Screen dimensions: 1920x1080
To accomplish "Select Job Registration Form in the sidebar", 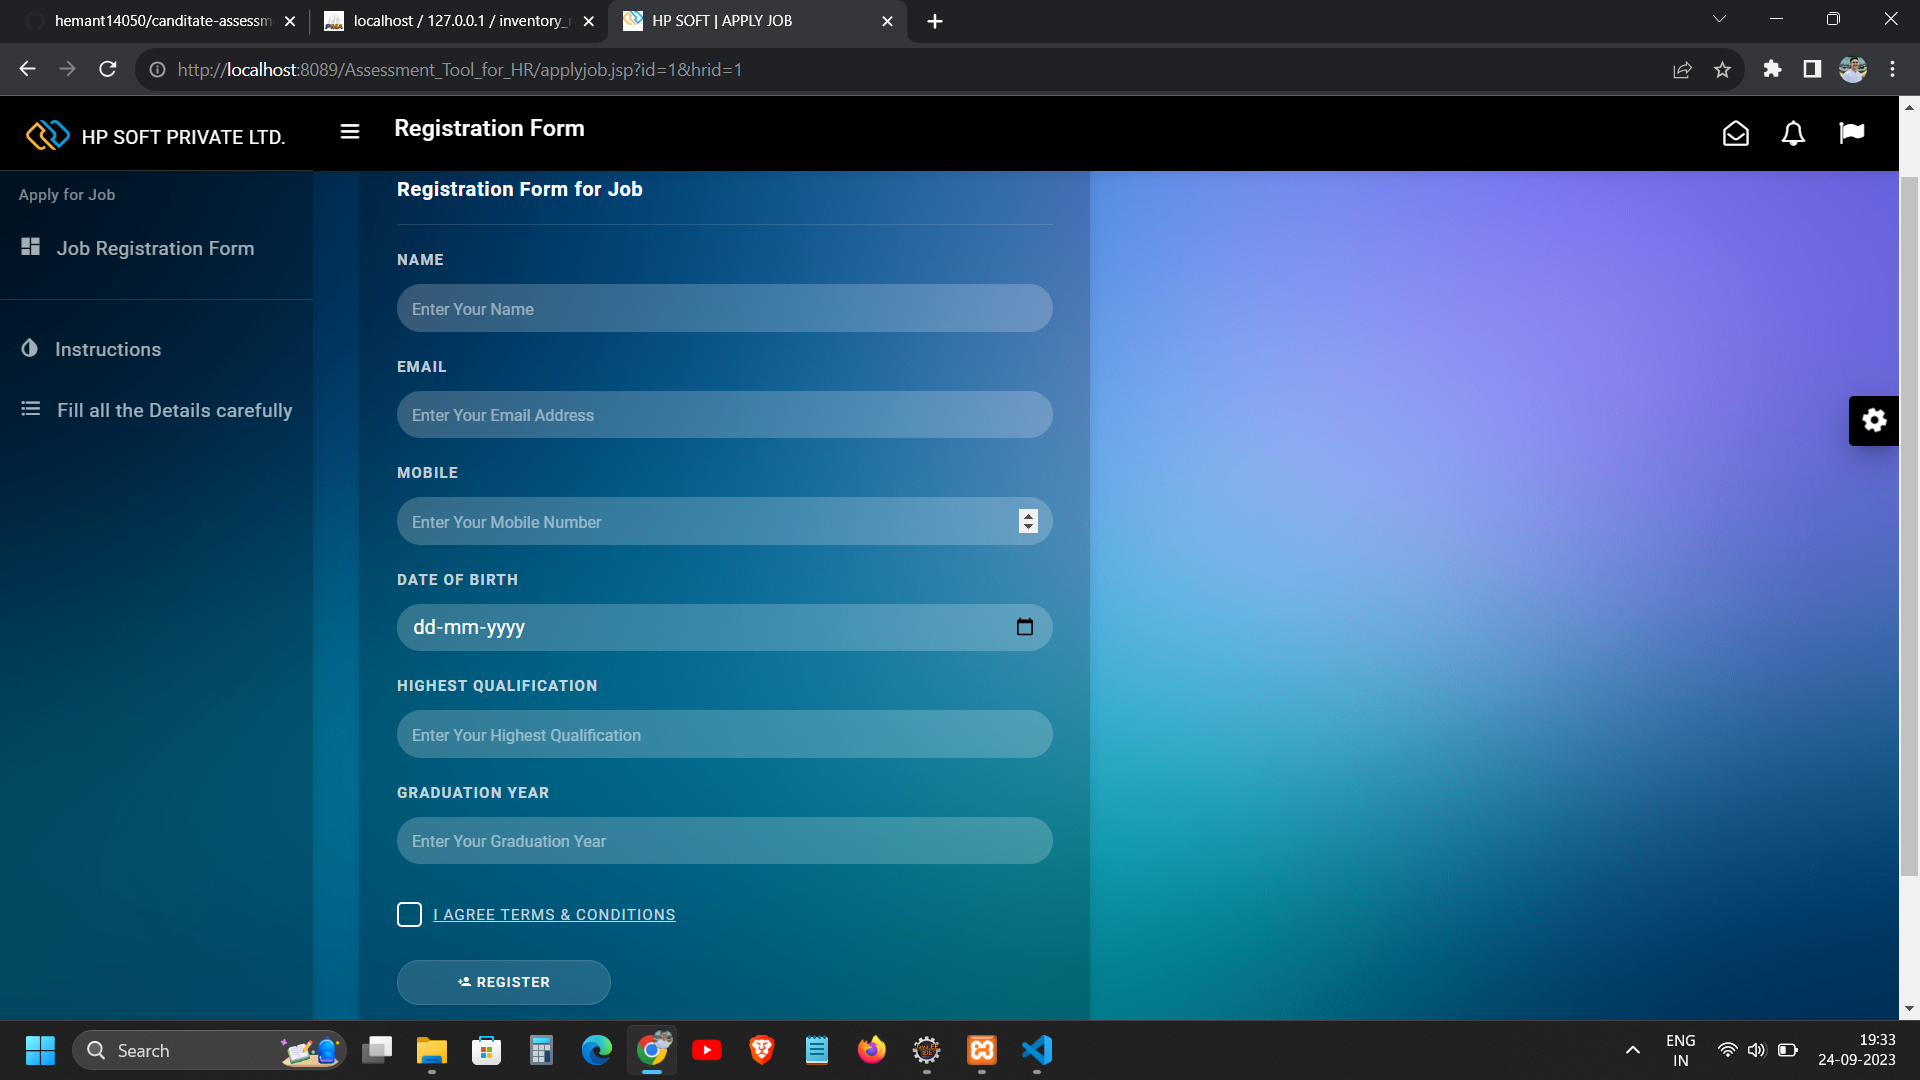I will (155, 248).
